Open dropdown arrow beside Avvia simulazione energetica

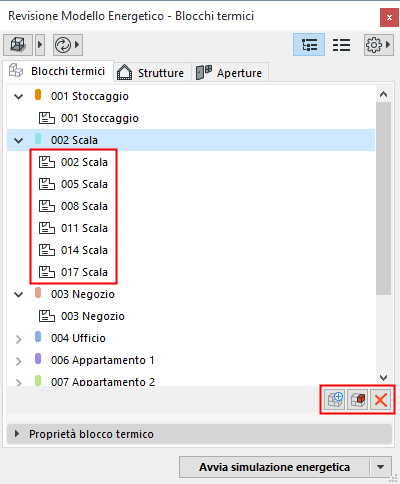[x=380, y=467]
